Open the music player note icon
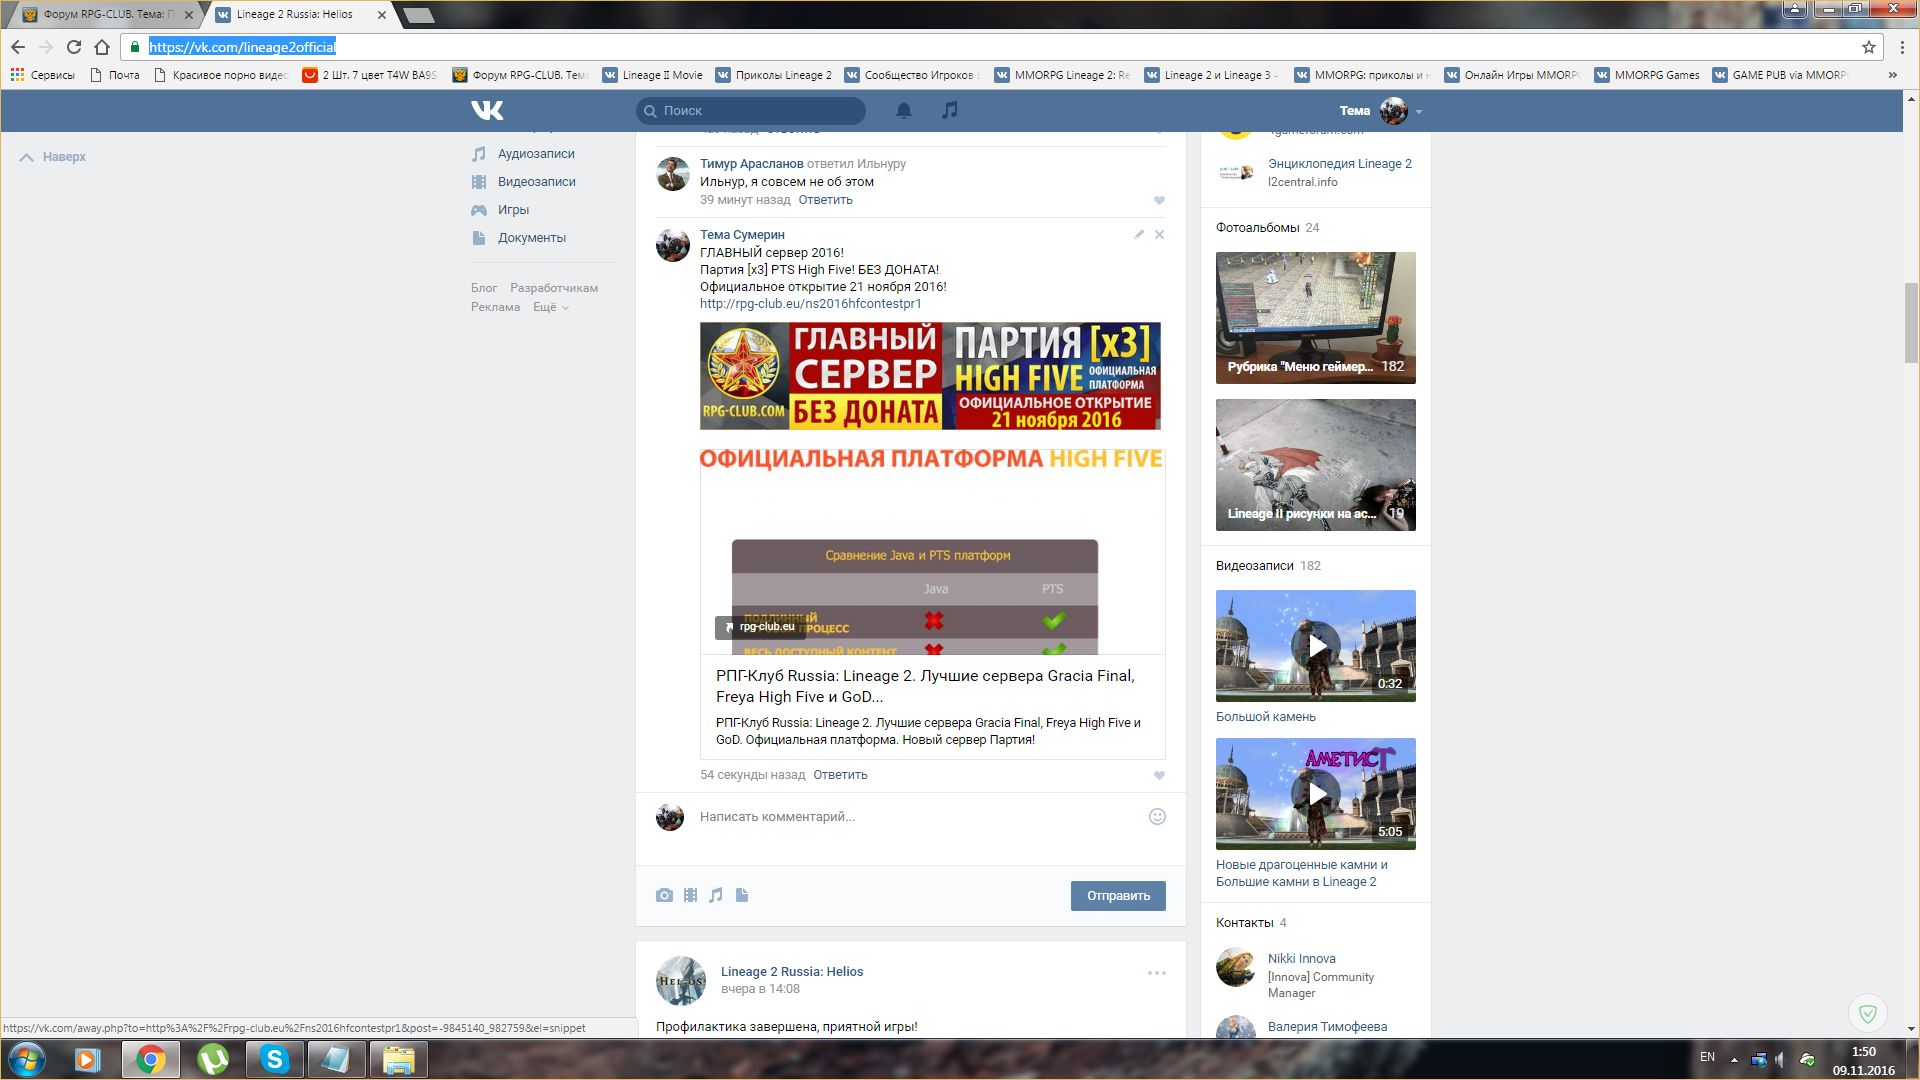This screenshot has height=1080, width=1920. [949, 110]
